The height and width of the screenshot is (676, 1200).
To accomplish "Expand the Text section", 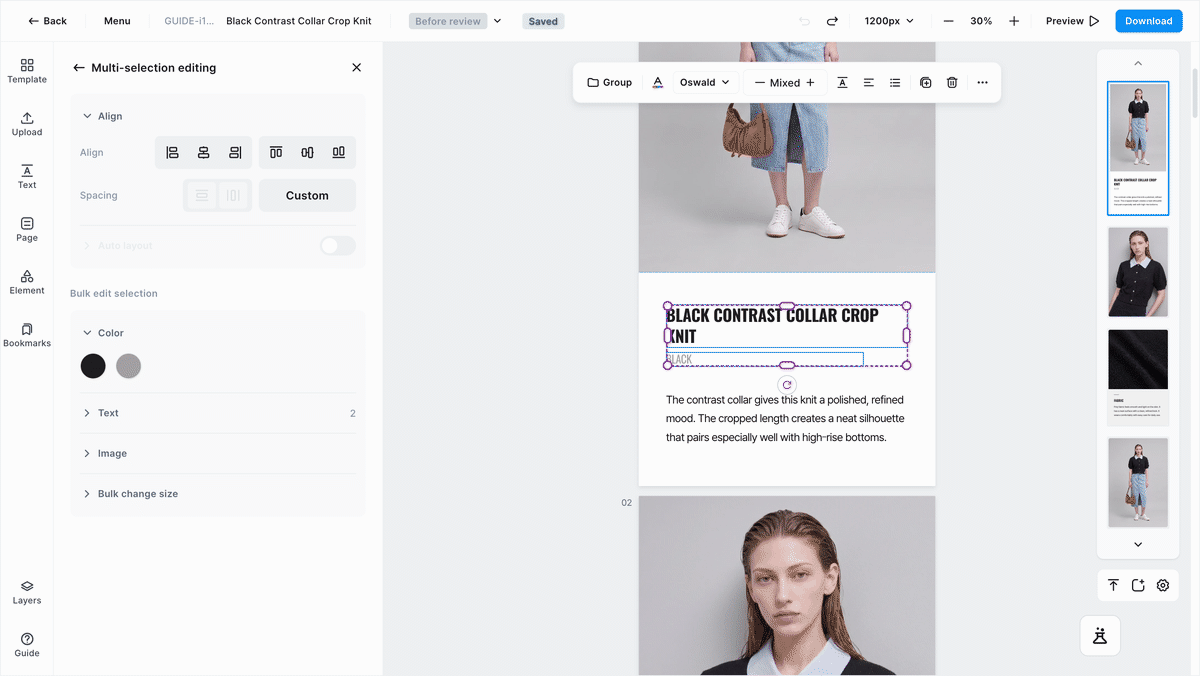I will pos(218,413).
